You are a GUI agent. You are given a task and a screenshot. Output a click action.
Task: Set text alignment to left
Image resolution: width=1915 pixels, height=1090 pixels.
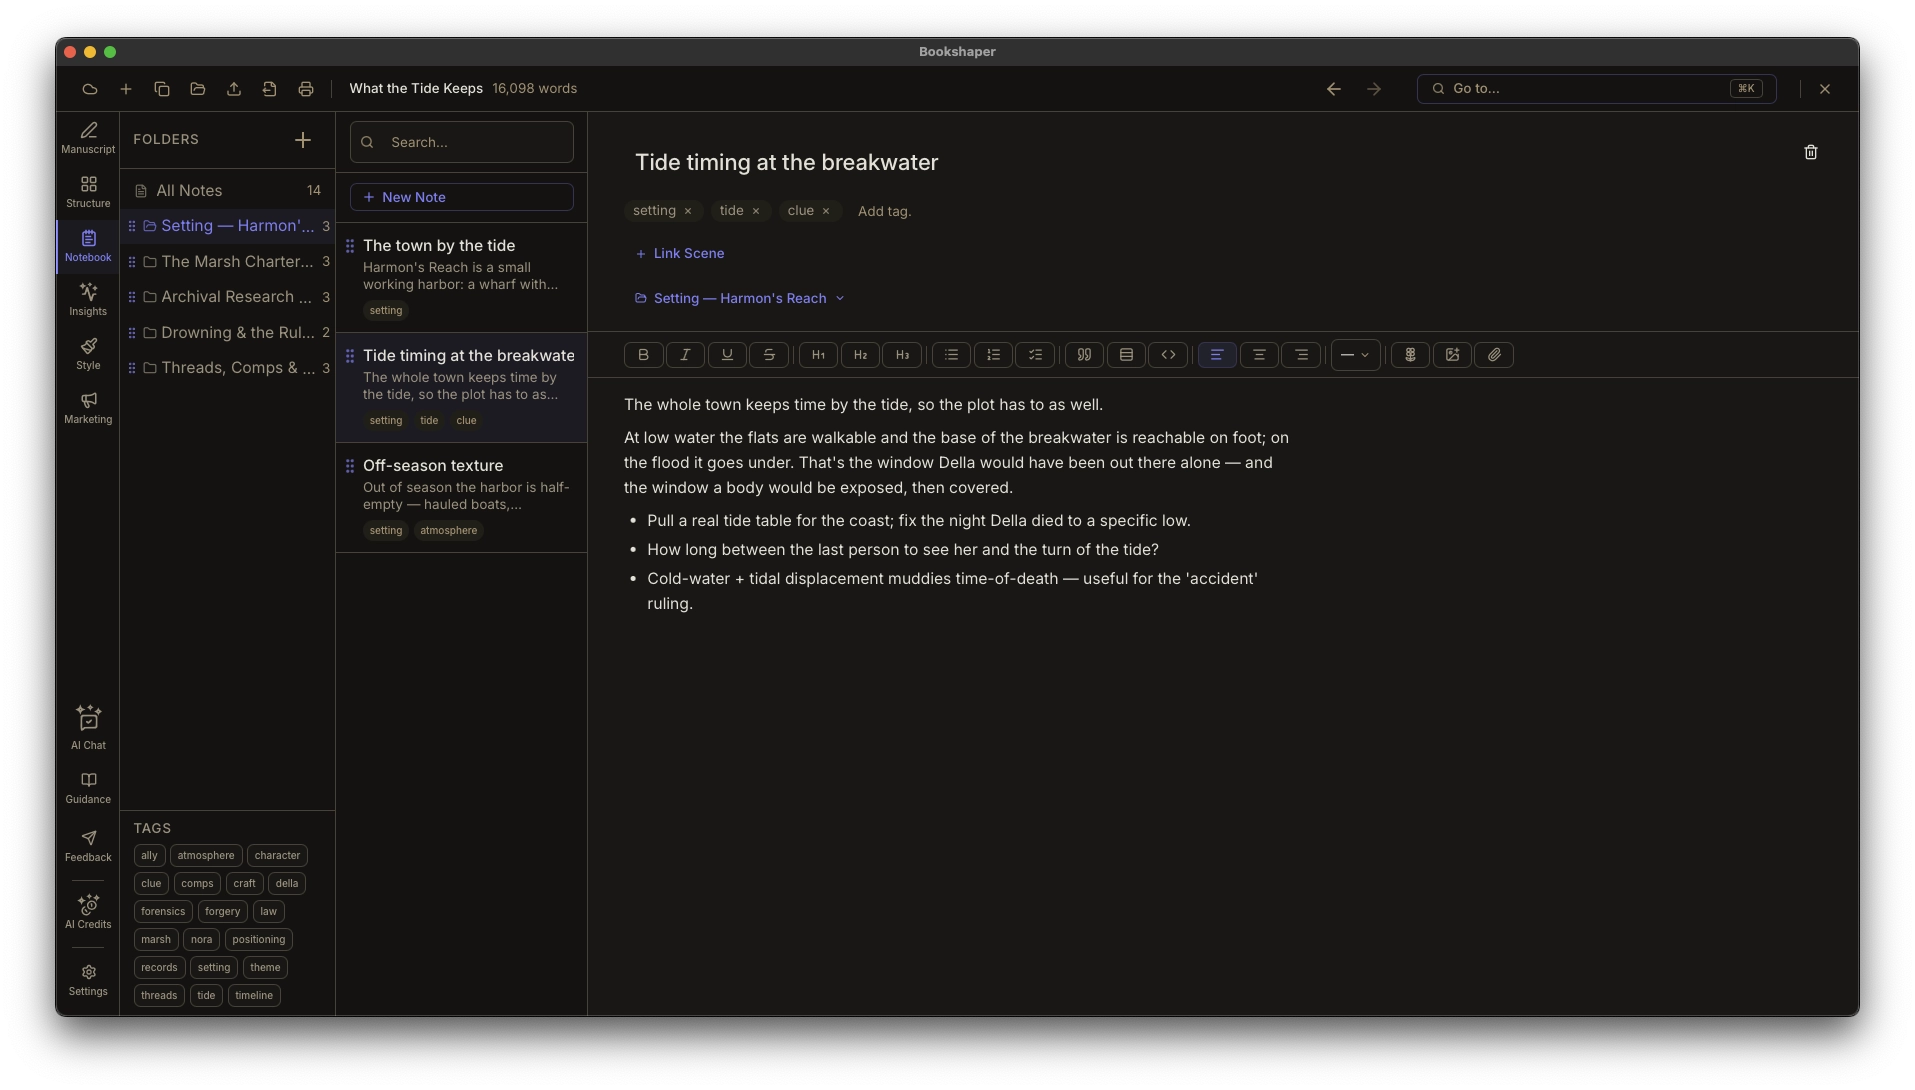click(1217, 355)
